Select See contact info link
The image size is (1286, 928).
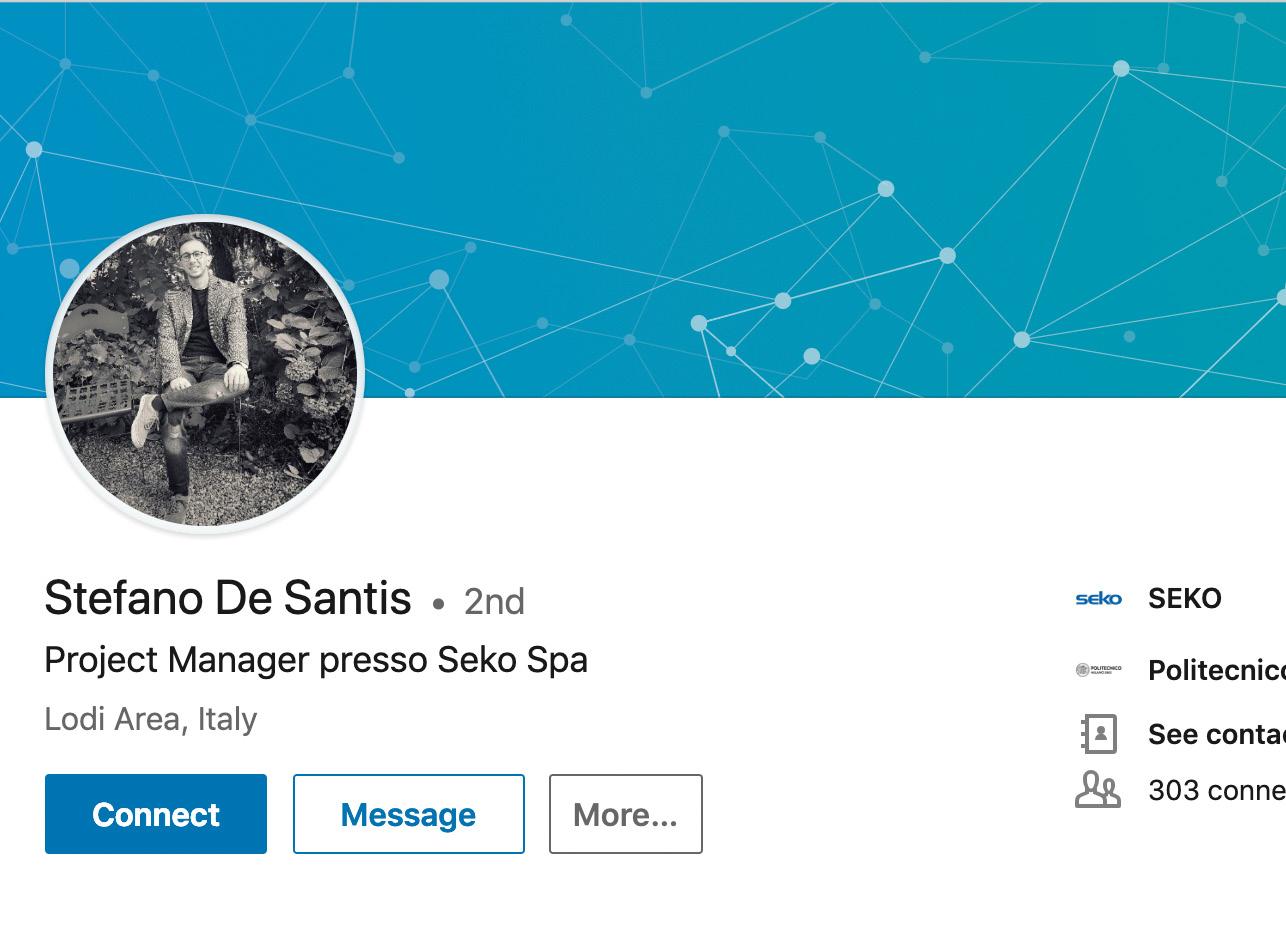[1216, 734]
